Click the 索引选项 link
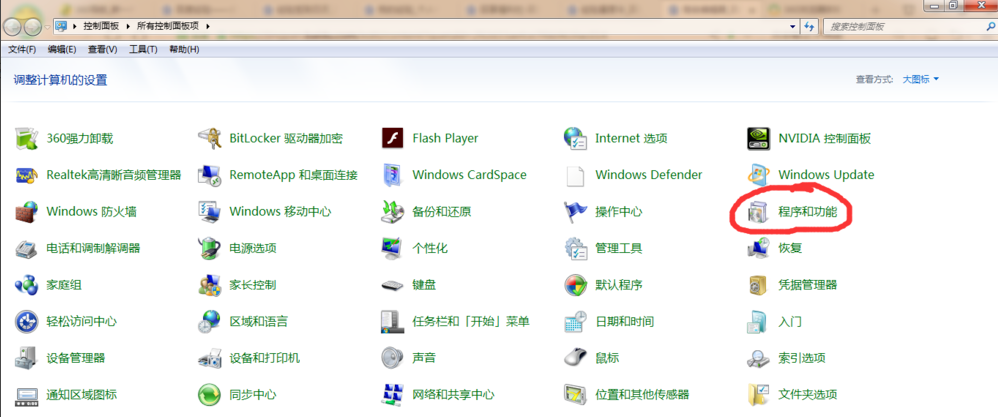 802,358
